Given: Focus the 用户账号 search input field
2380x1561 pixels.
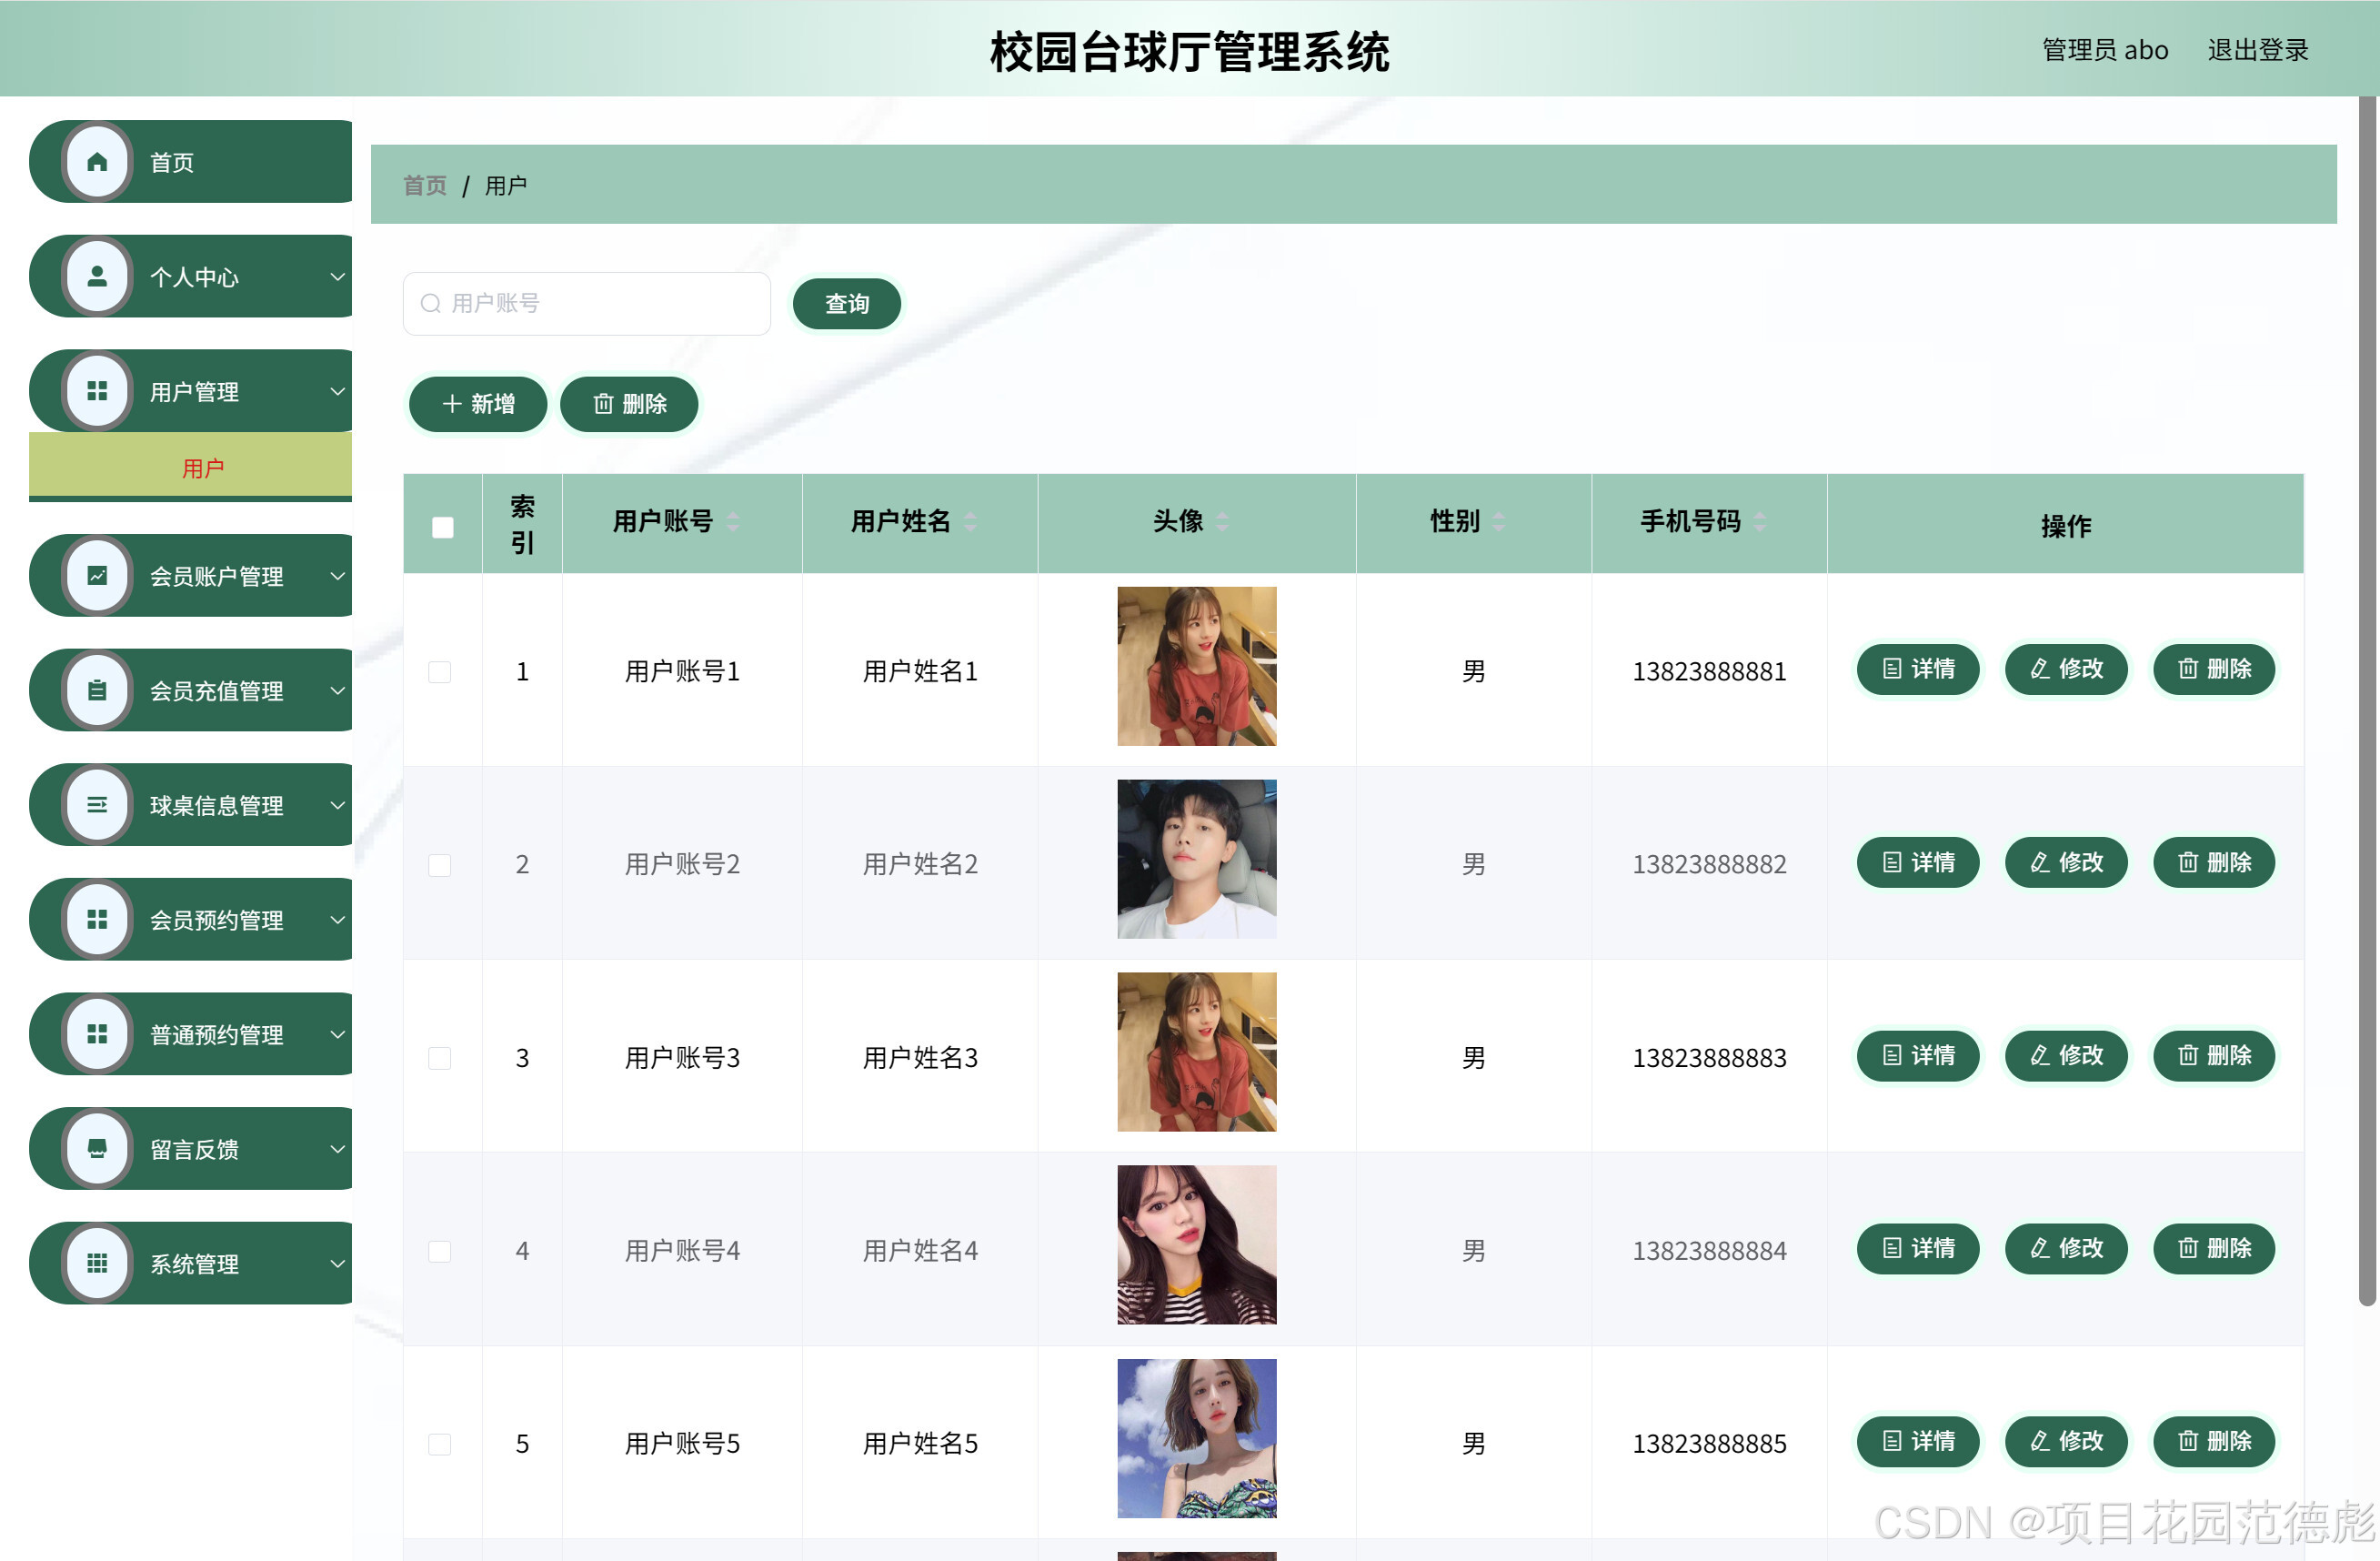Looking at the screenshot, I should click(x=600, y=304).
